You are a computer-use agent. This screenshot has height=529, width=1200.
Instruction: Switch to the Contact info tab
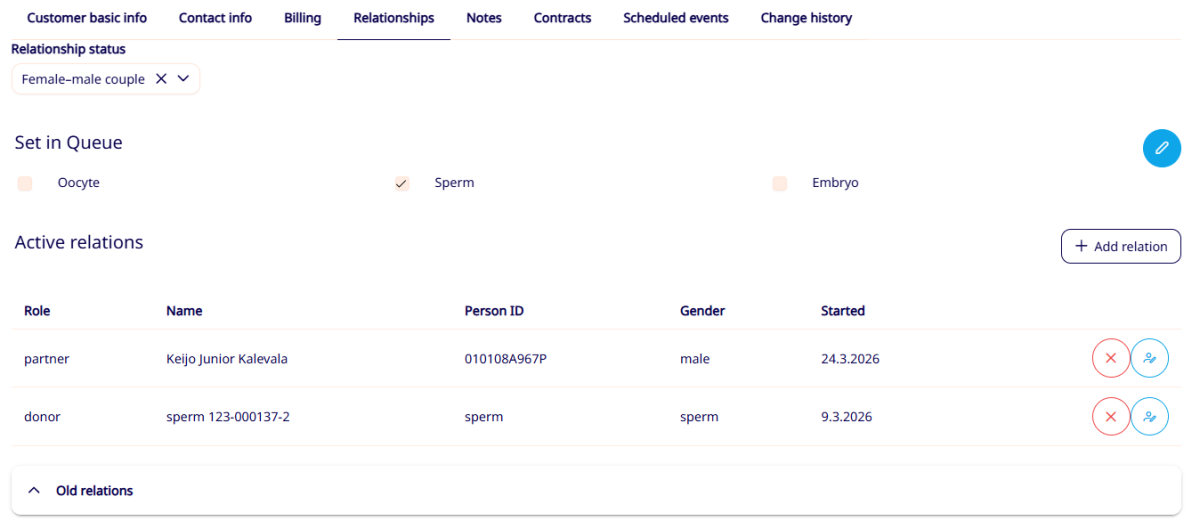pos(215,18)
